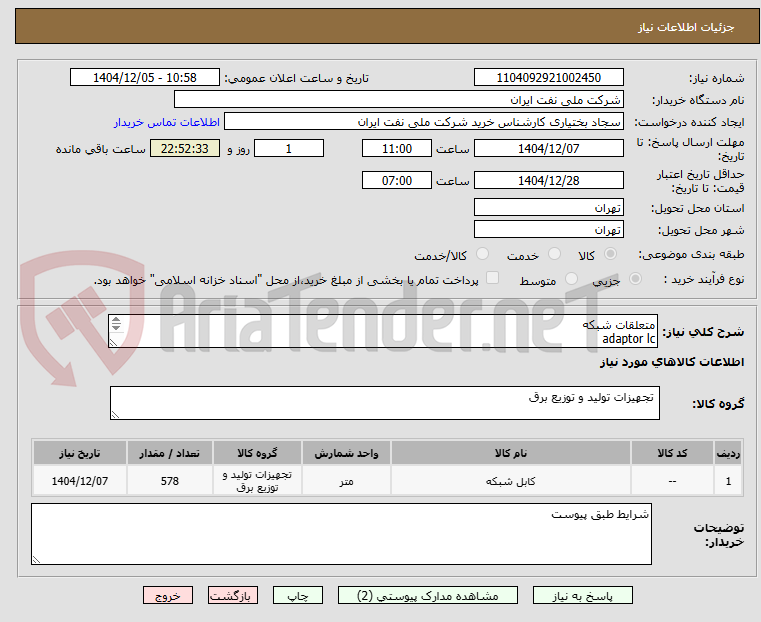Open مشاهده مدارک پیوستی (2) attachments

pos(428,595)
